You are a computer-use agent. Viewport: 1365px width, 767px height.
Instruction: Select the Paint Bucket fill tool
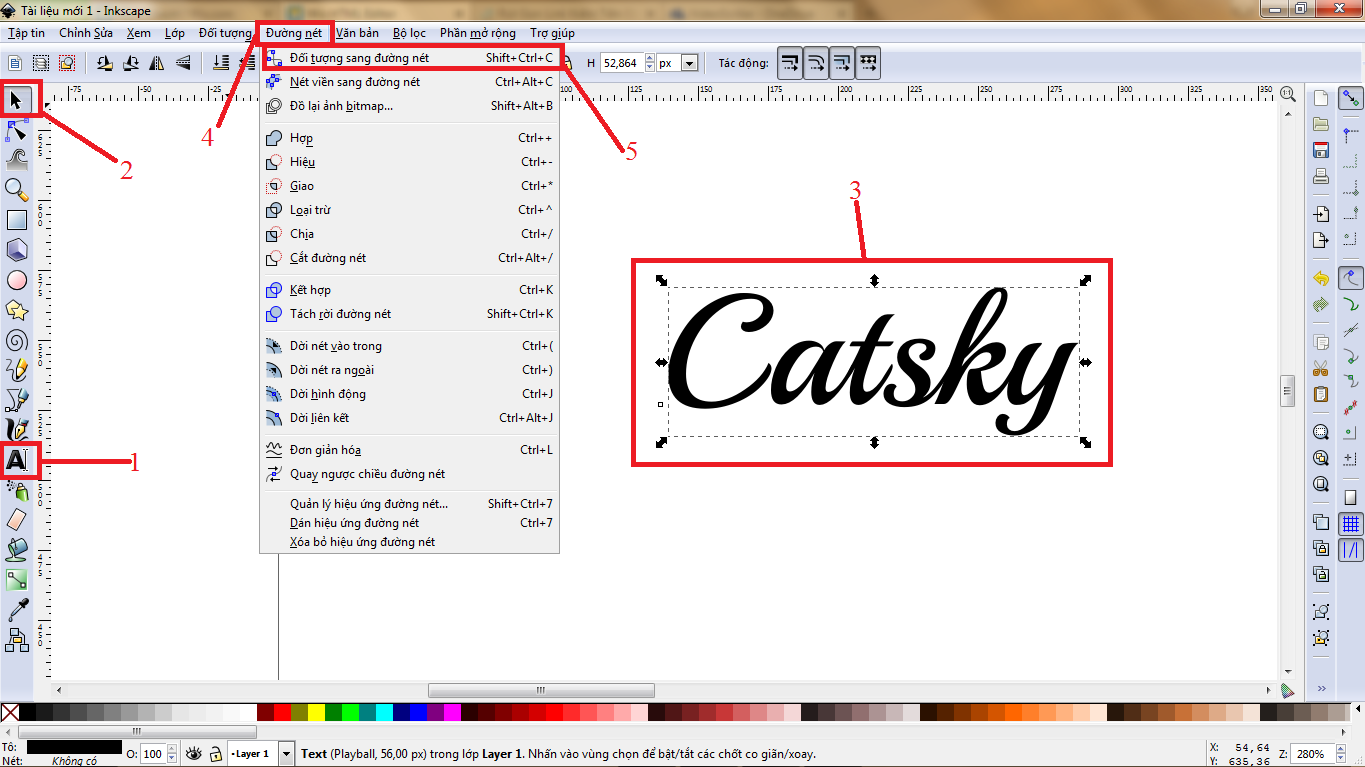(17, 548)
